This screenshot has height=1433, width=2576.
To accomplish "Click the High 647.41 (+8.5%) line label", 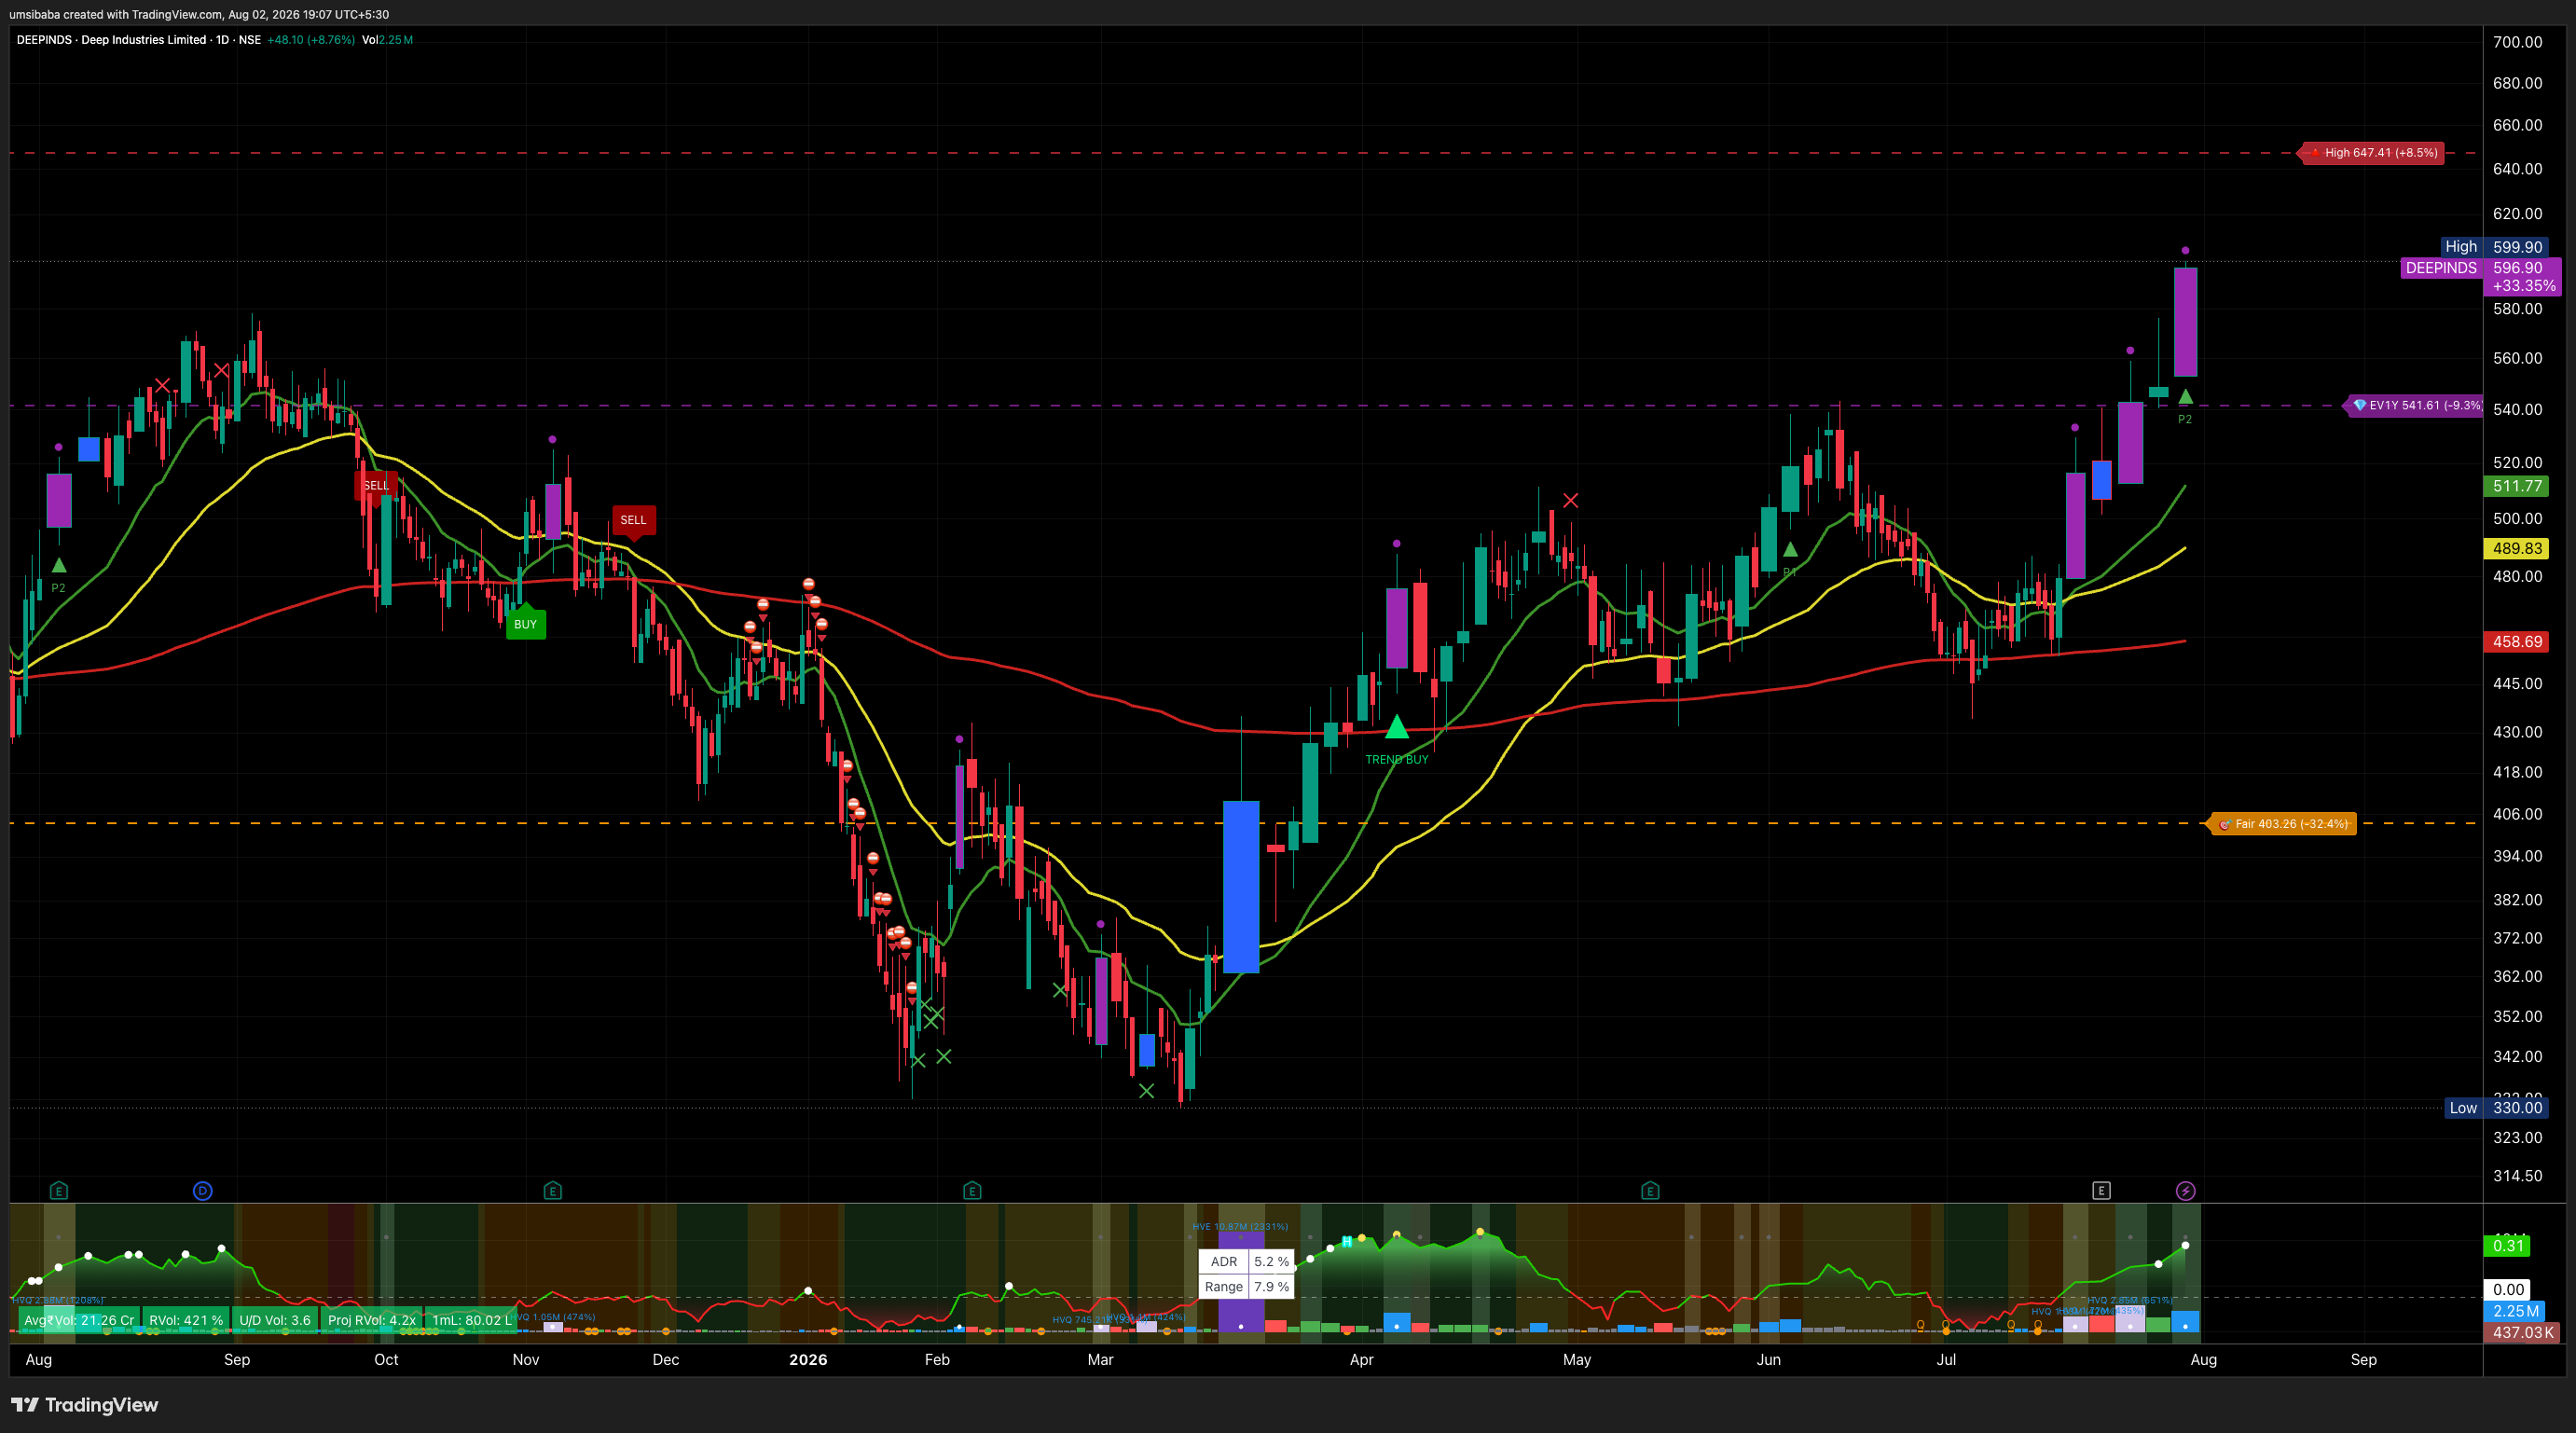I will tap(2373, 153).
